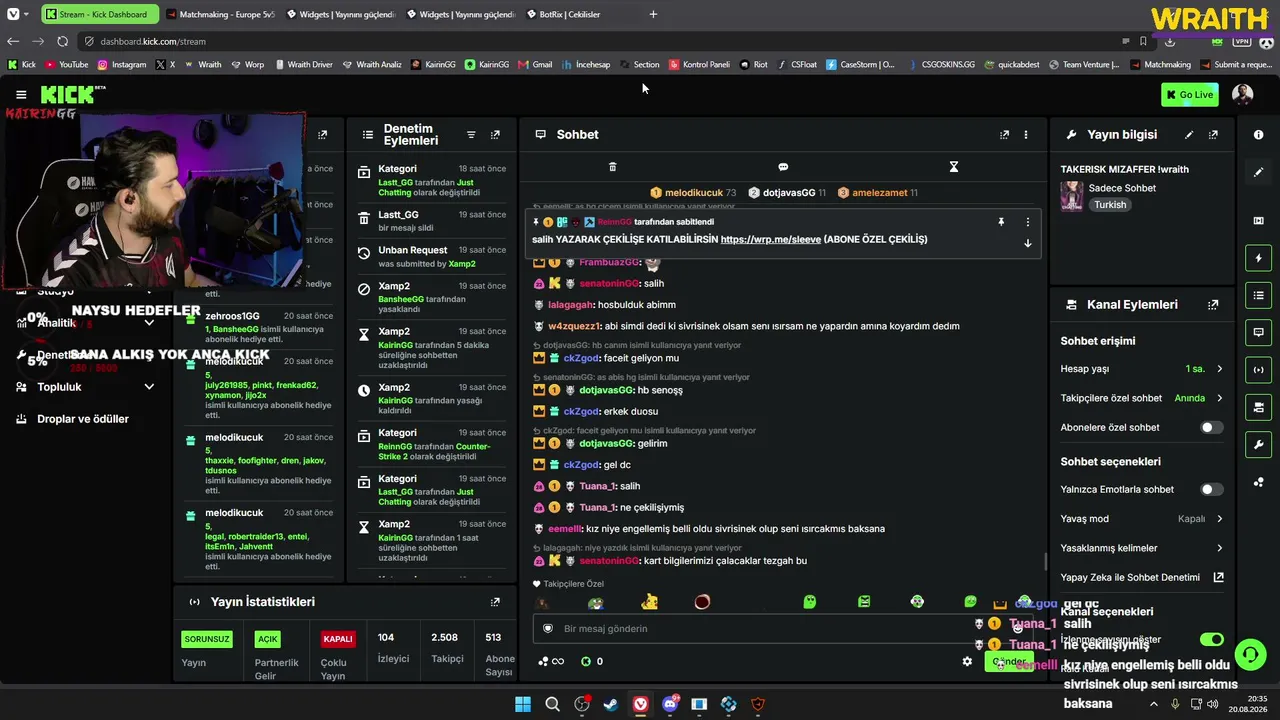Viewport: 1280px width, 720px height.
Task: Pop out the Yayın bilgisi panel
Action: [x=1213, y=134]
